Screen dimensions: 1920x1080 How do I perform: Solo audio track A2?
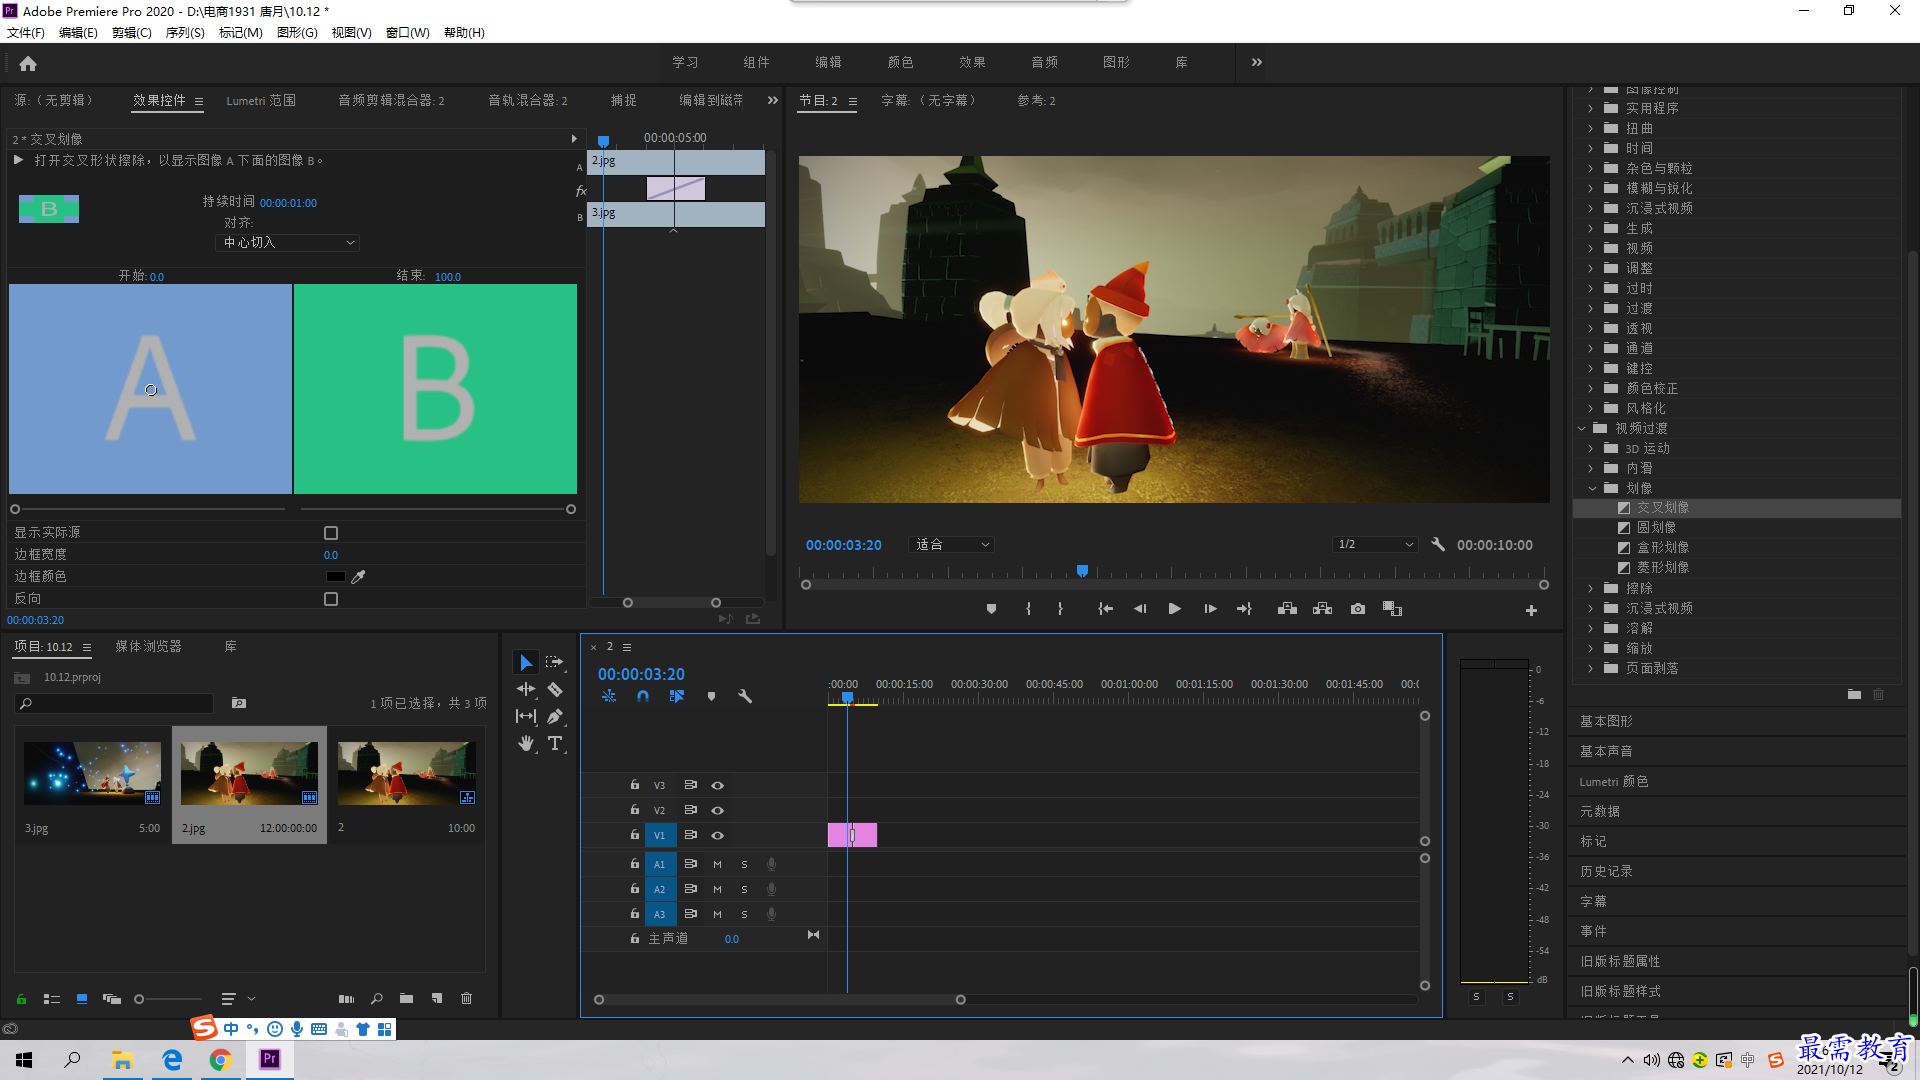coord(744,889)
